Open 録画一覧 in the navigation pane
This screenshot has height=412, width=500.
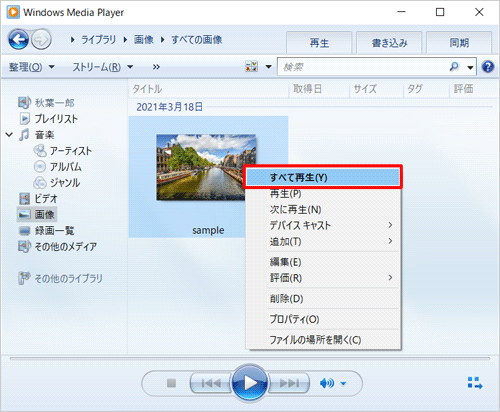[x=54, y=230]
